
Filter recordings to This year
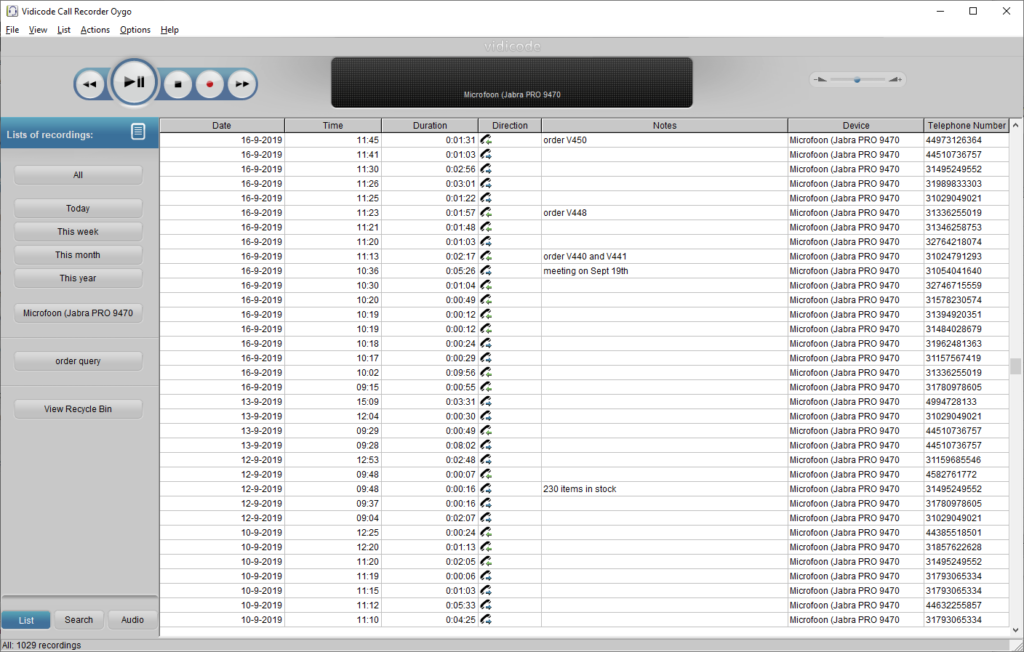[78, 278]
